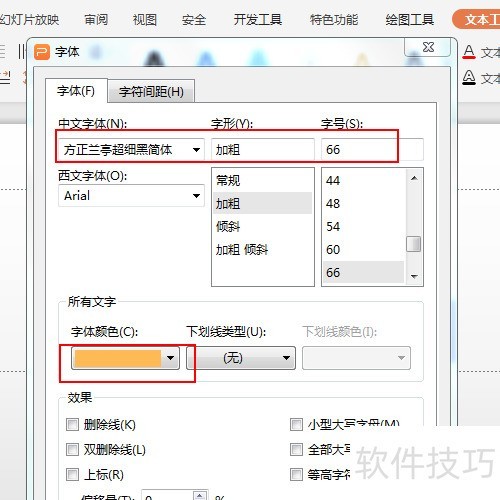Toggle the 全部大写 checkbox
This screenshot has width=500, height=500.
(x=296, y=450)
